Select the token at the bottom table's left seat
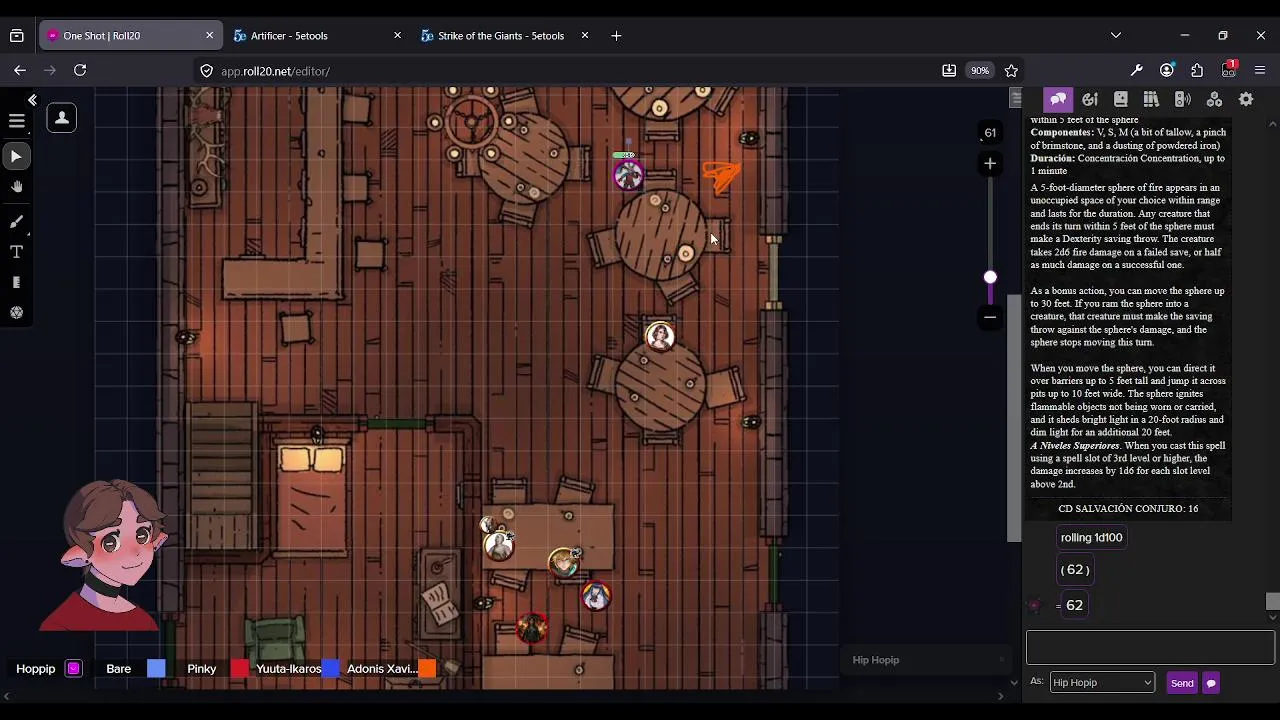The width and height of the screenshot is (1280, 720). [498, 545]
